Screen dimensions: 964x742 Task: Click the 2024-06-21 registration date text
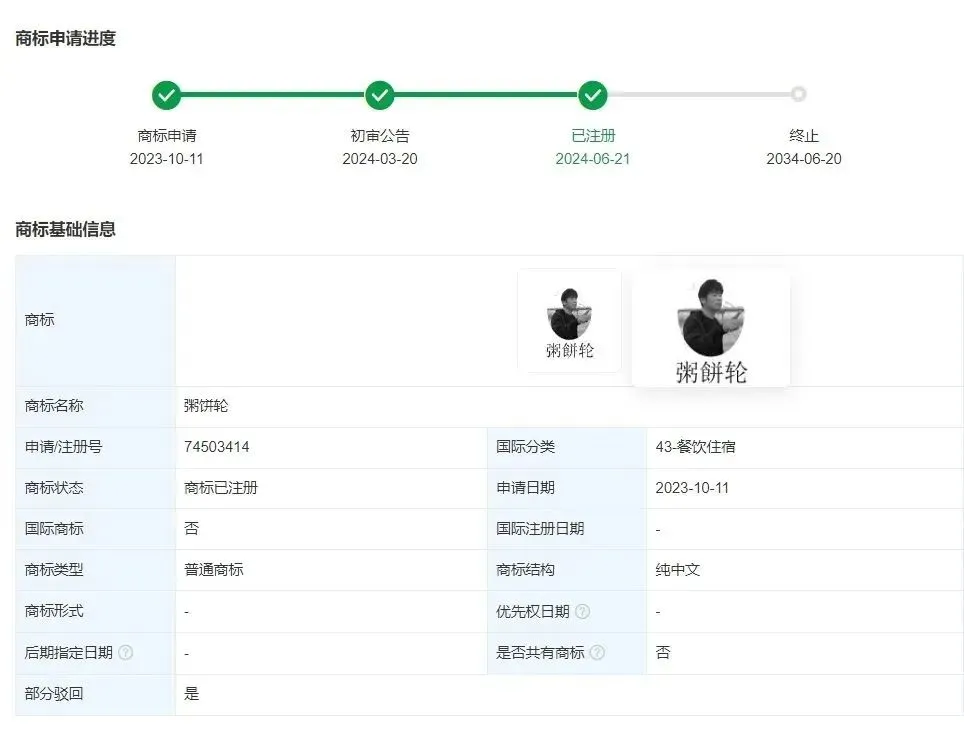pyautogui.click(x=593, y=159)
